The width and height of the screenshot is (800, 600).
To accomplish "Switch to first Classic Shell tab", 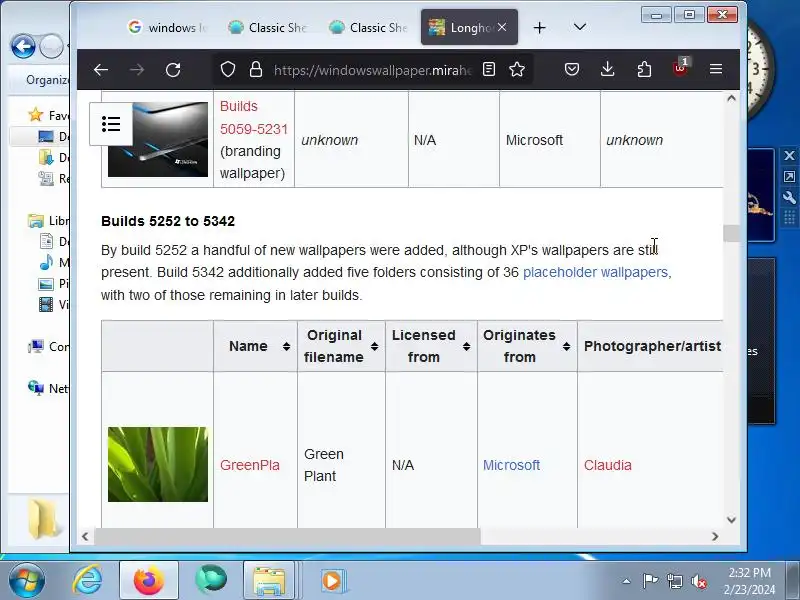I will tap(267, 28).
